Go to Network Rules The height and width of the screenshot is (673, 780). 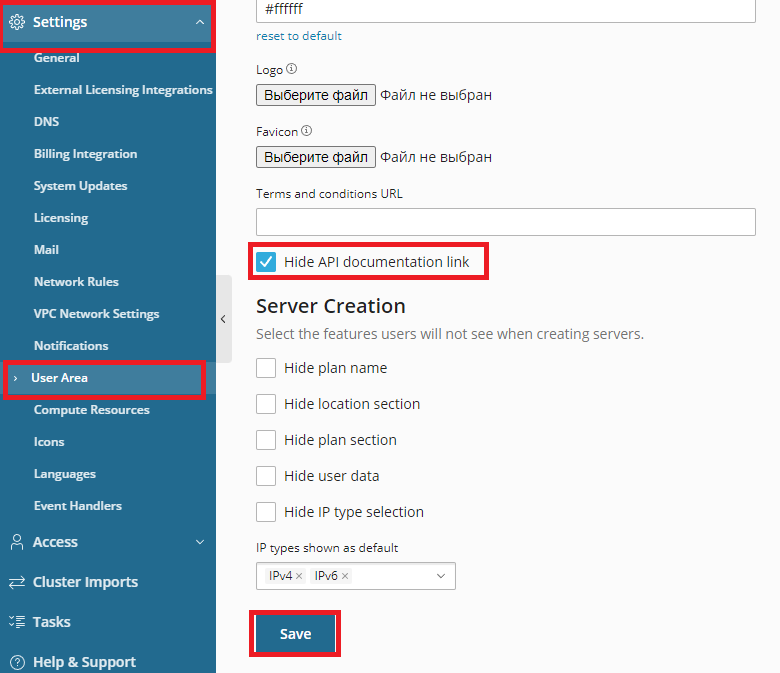click(x=76, y=282)
